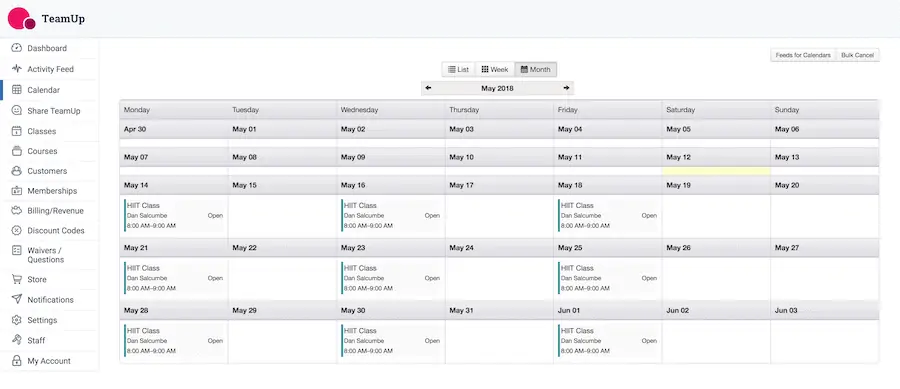Click the Store shopping cart icon

(x=17, y=279)
